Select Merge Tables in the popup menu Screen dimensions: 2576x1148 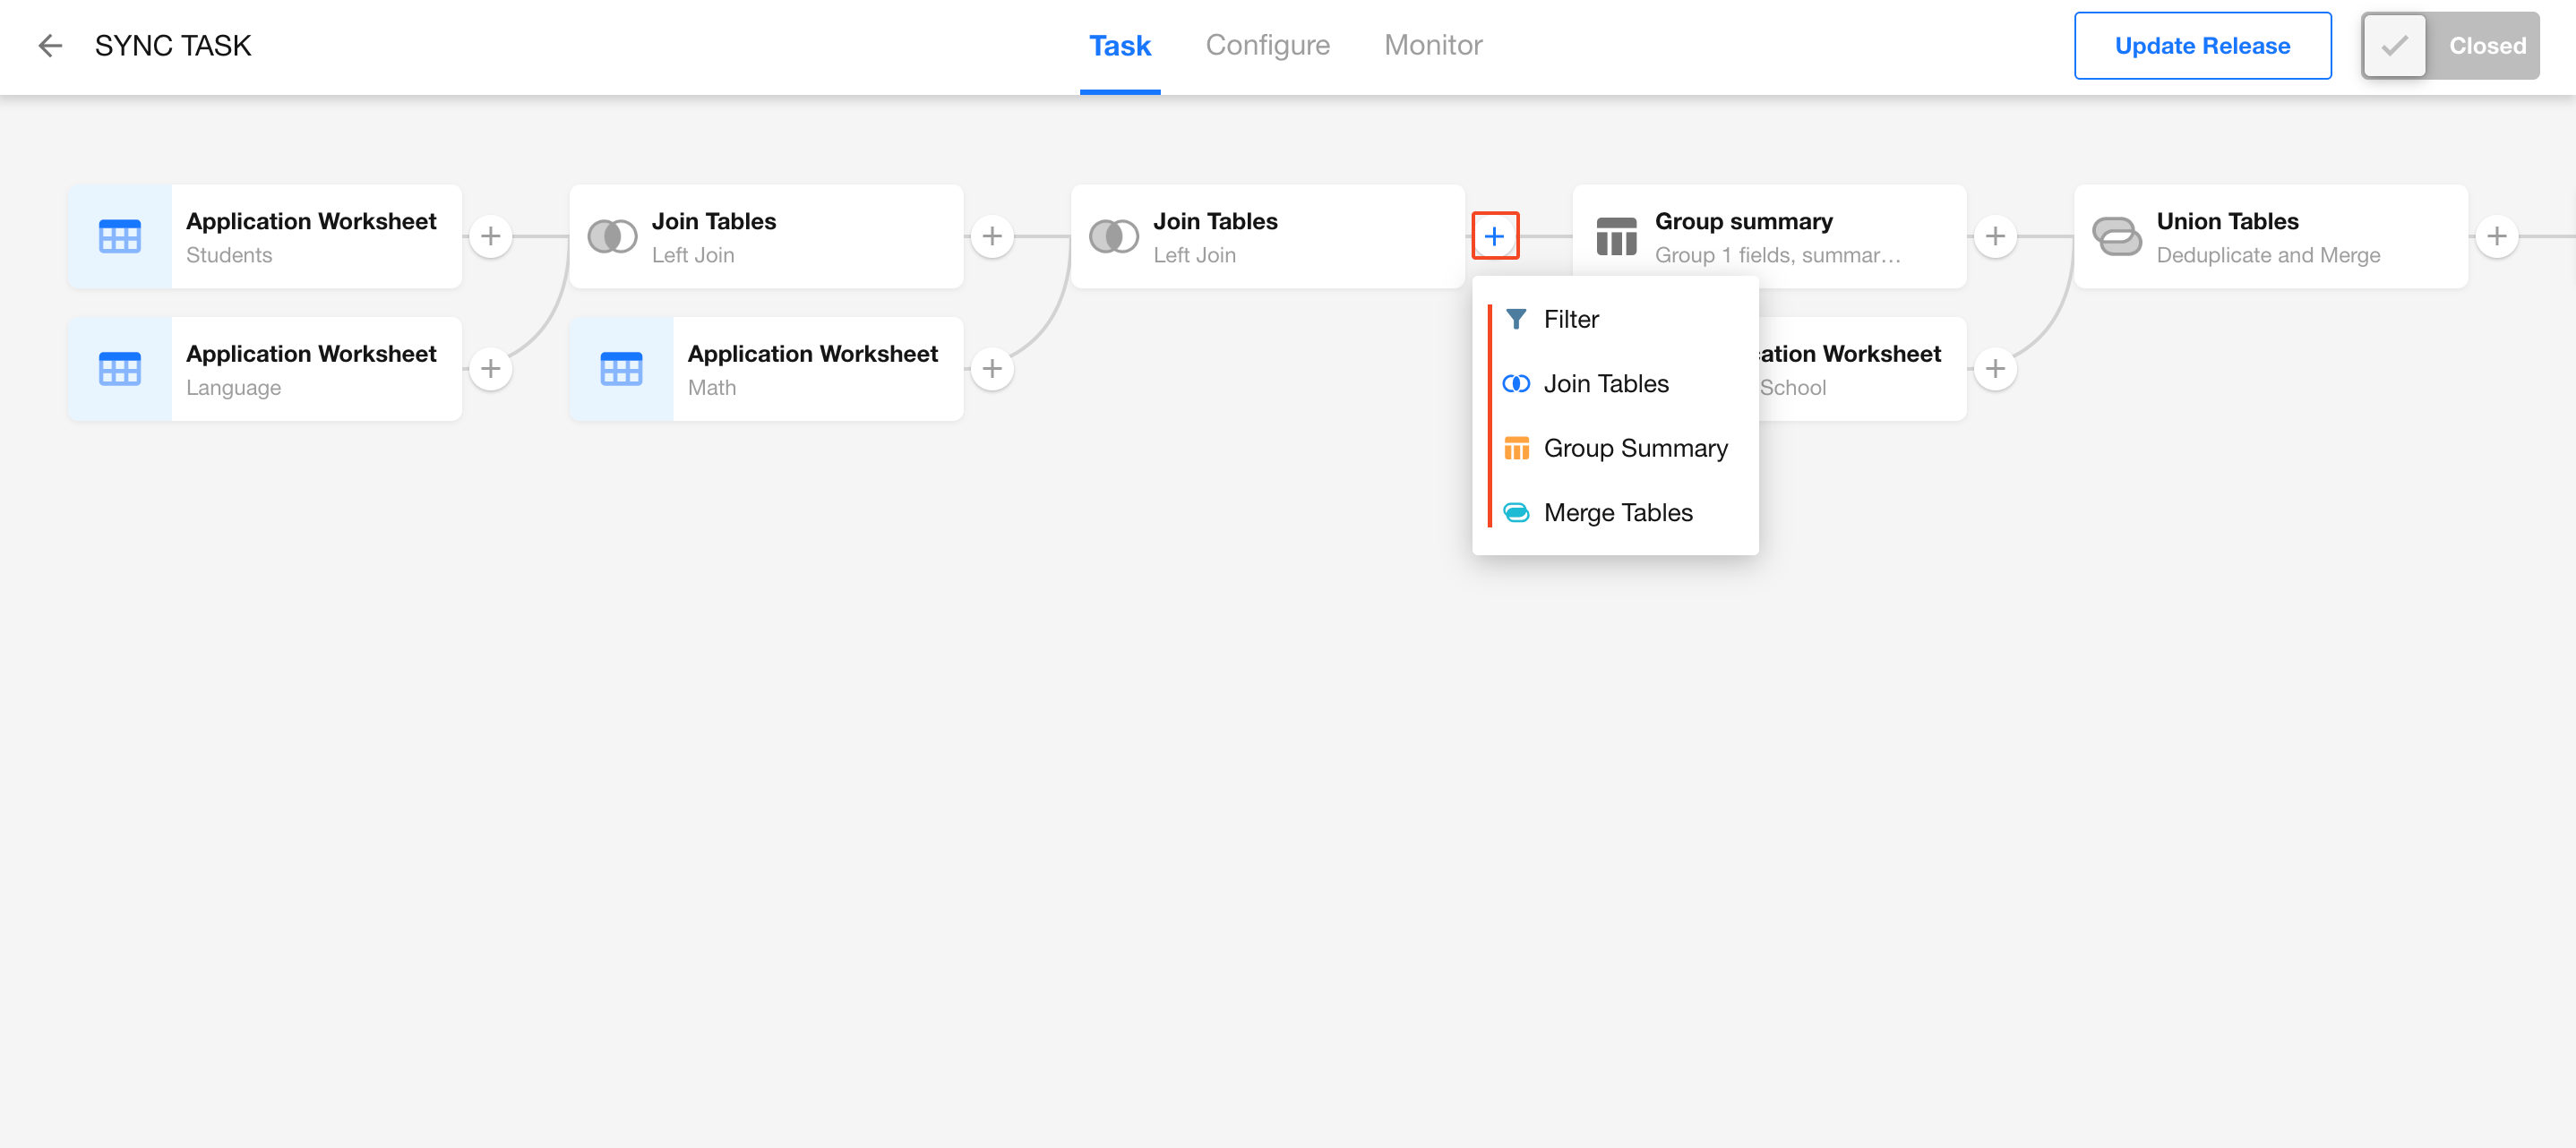(1617, 513)
